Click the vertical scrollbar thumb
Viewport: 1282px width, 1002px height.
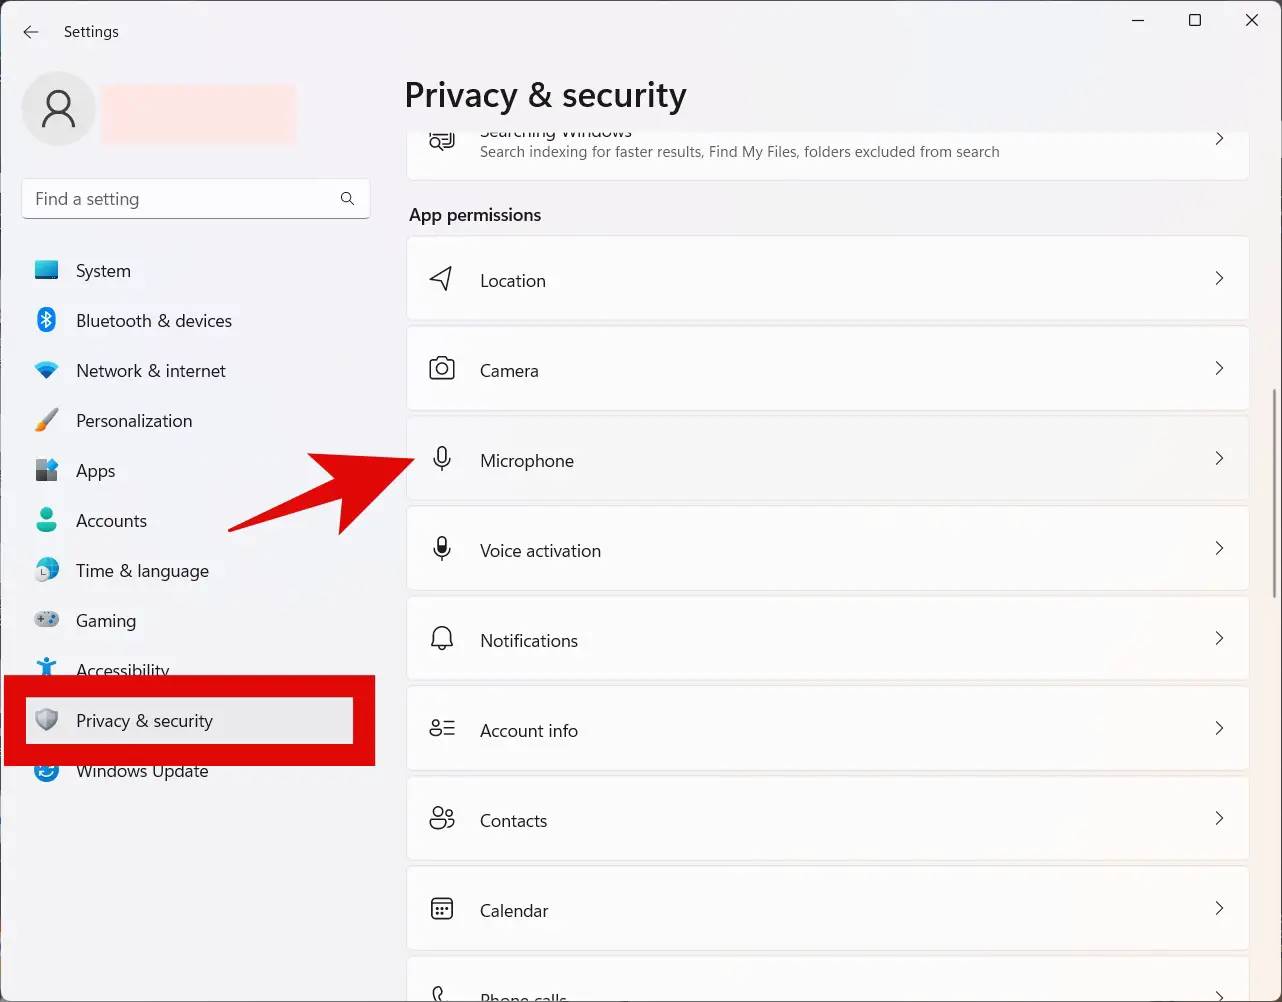click(1275, 493)
